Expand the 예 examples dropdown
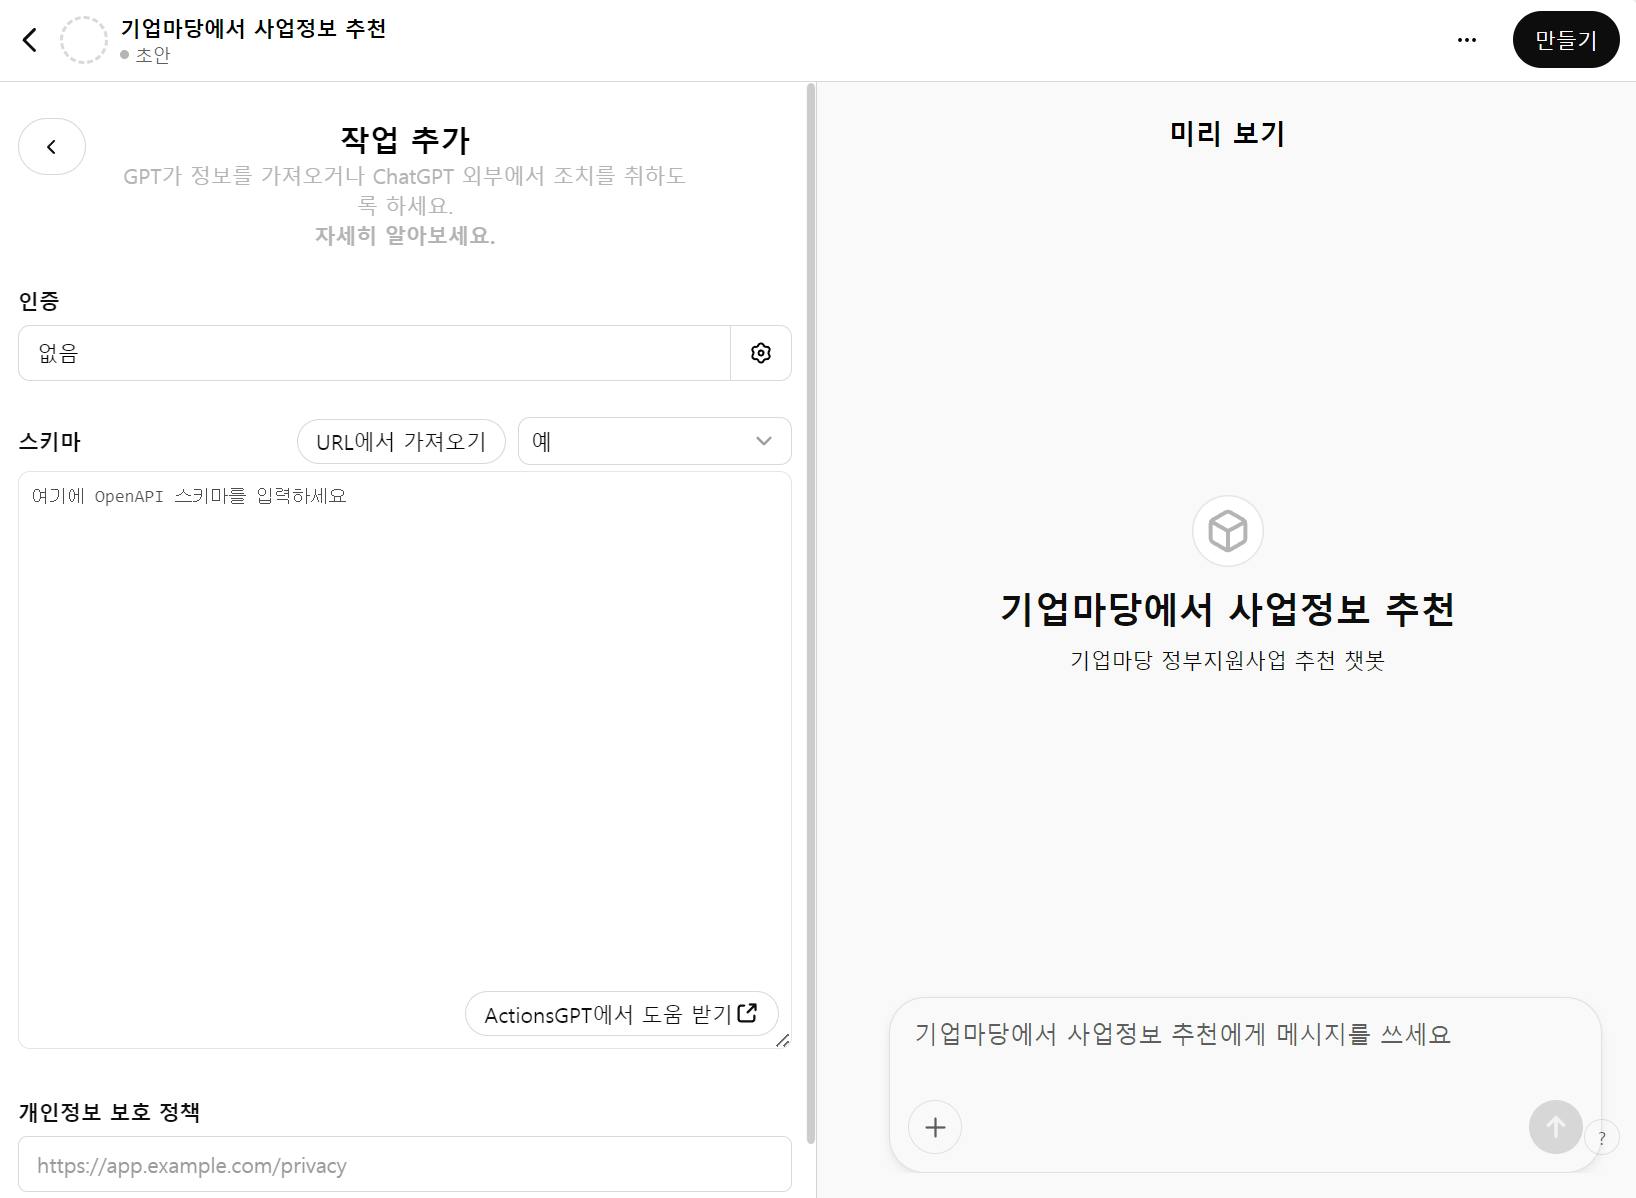This screenshot has width=1636, height=1198. click(x=655, y=441)
